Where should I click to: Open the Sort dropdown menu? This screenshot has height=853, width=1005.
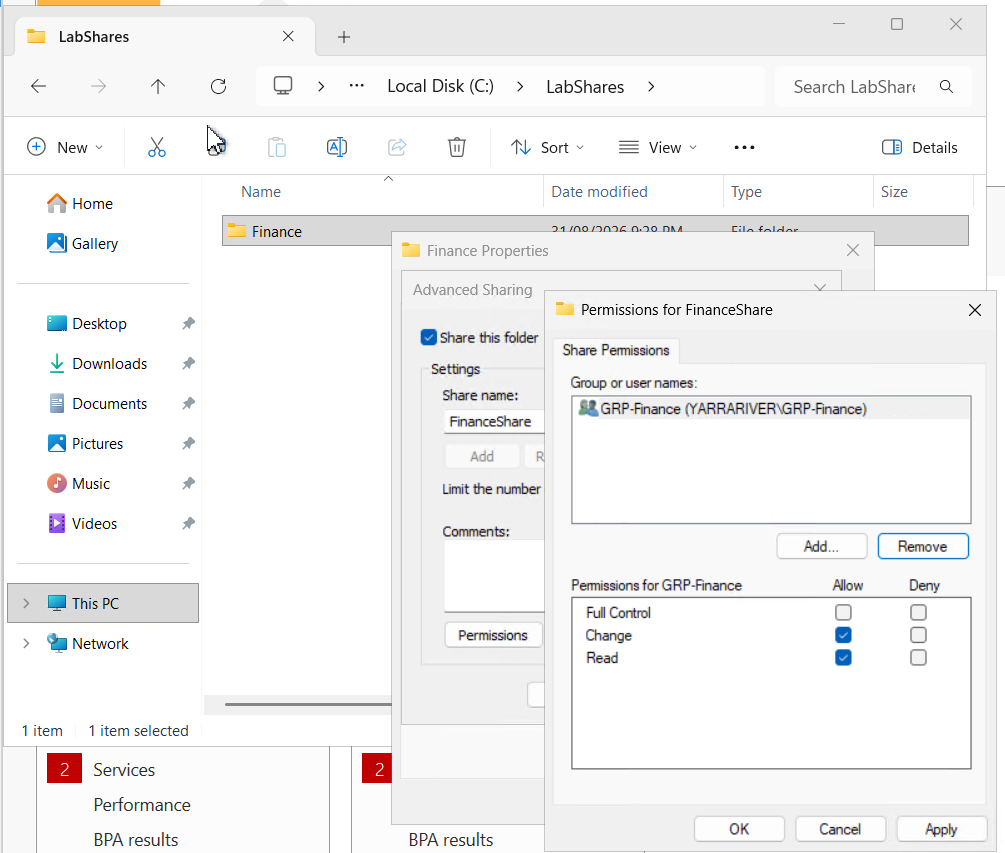[547, 147]
